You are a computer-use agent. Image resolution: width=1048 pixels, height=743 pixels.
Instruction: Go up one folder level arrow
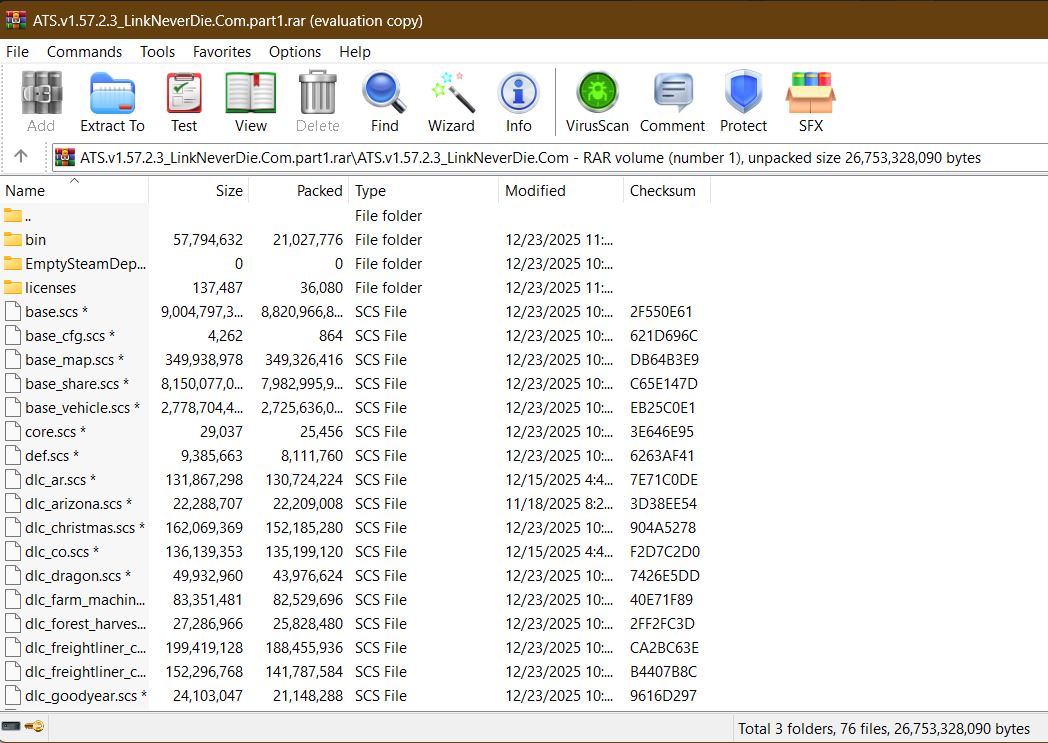tap(20, 157)
